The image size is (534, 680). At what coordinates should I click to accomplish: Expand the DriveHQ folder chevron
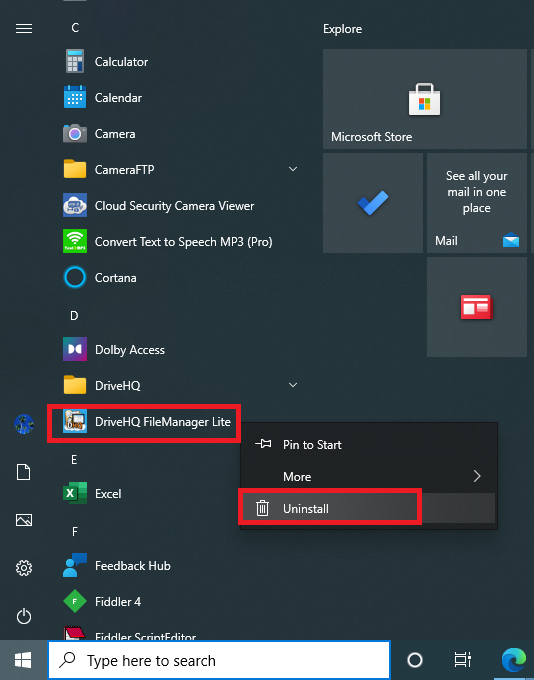(x=293, y=385)
